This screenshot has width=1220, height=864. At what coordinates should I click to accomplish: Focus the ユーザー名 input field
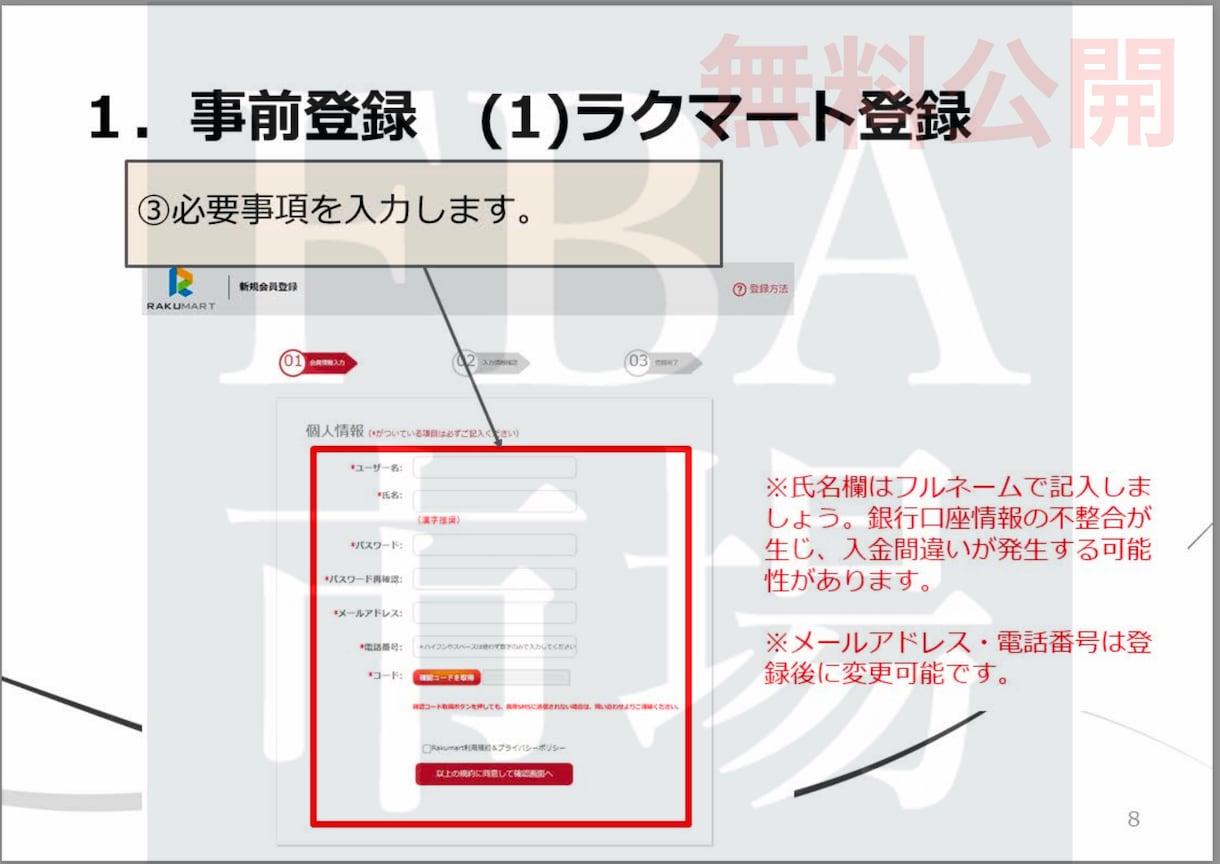coord(495,468)
